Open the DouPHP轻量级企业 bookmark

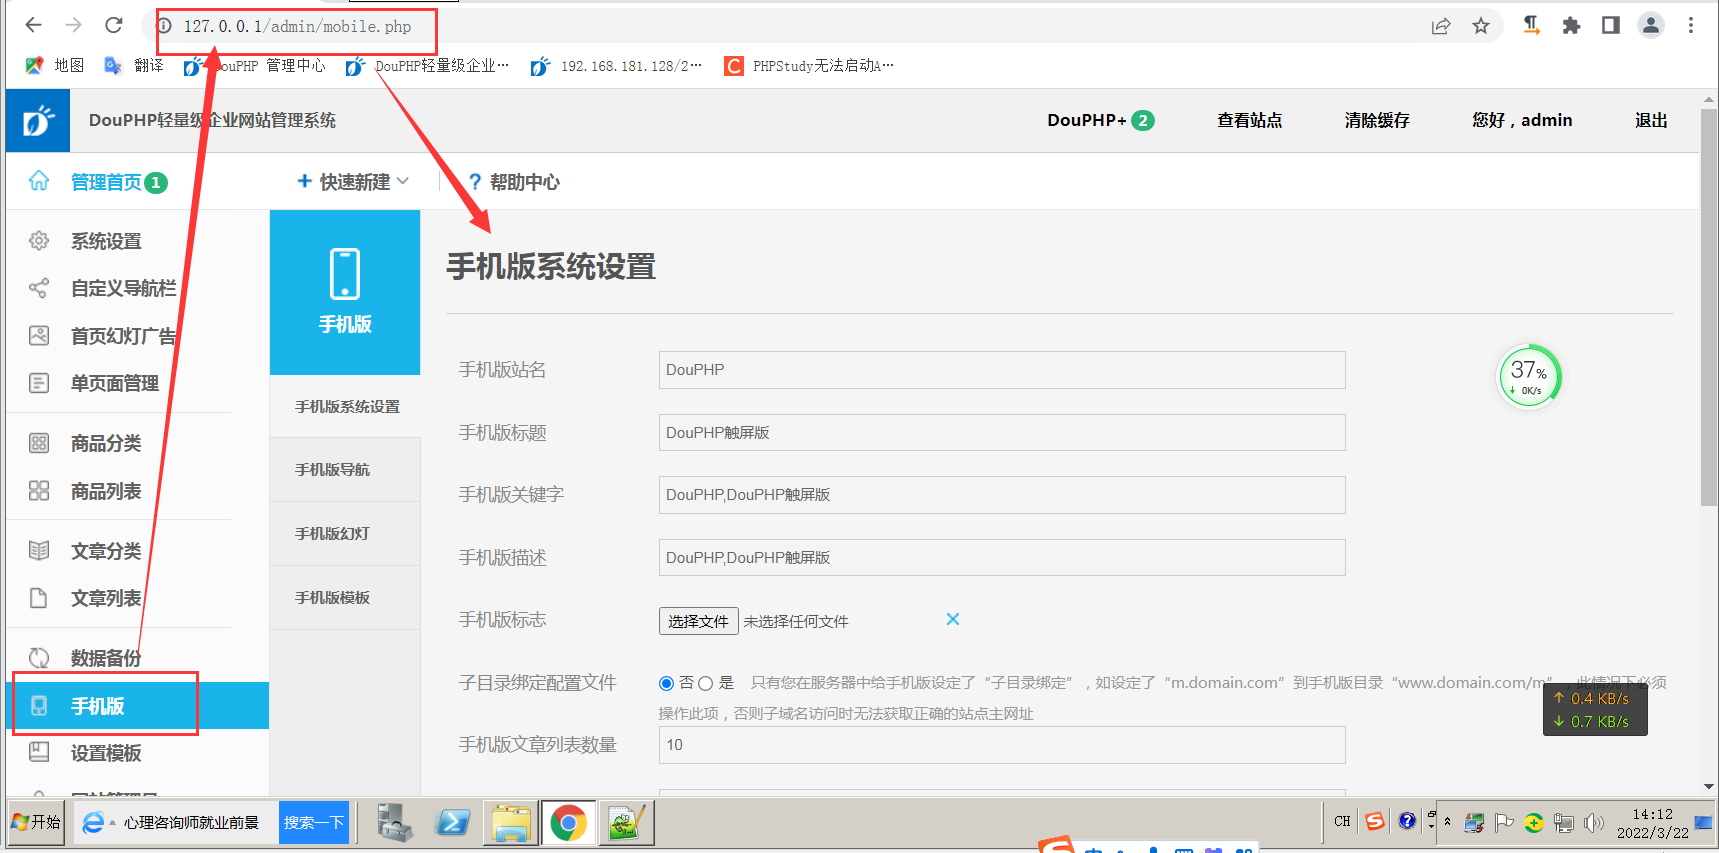tap(427, 66)
